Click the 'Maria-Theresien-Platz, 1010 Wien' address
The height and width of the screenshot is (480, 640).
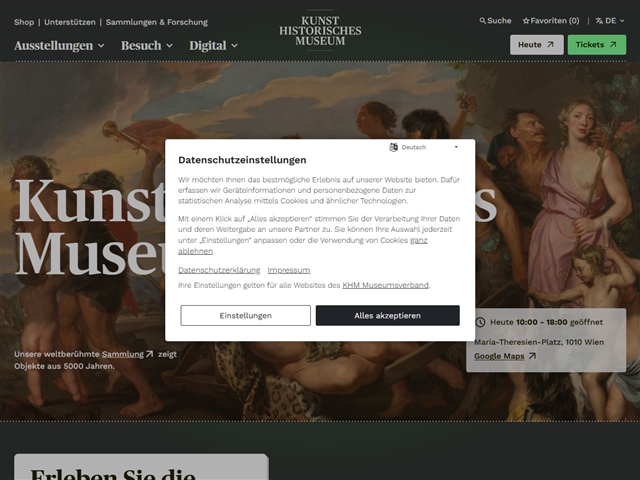tap(539, 342)
